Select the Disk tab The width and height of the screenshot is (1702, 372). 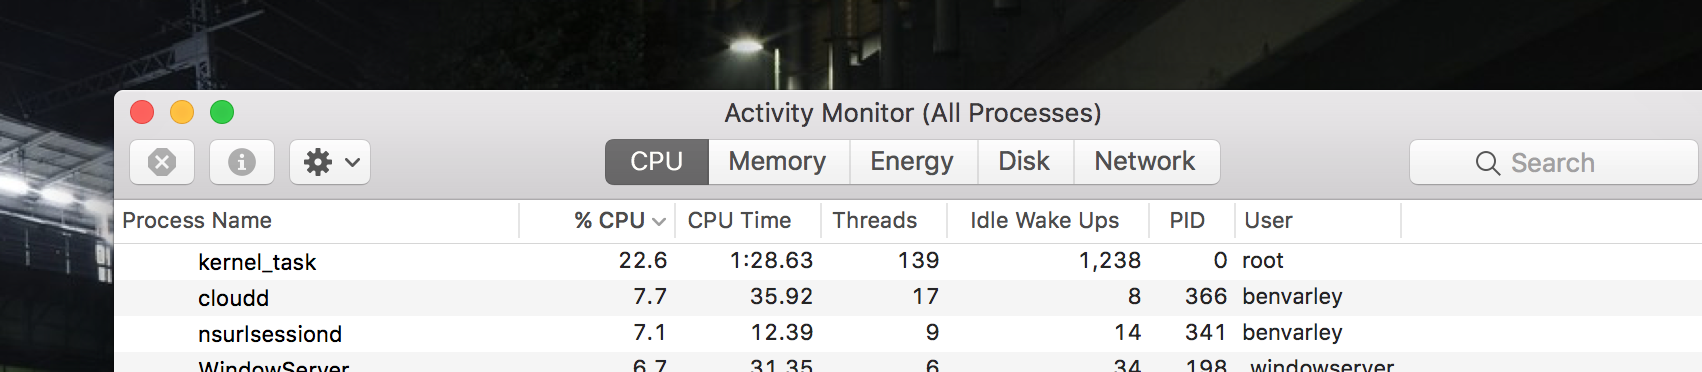[1024, 162]
